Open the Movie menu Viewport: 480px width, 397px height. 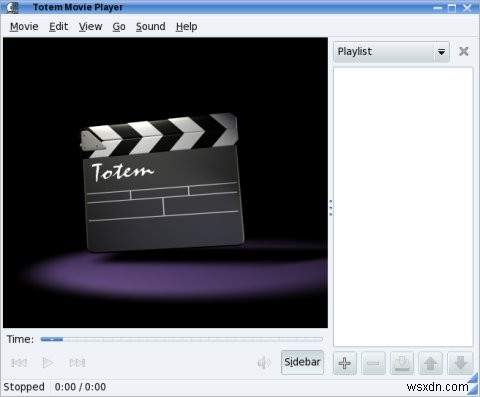coord(24,26)
